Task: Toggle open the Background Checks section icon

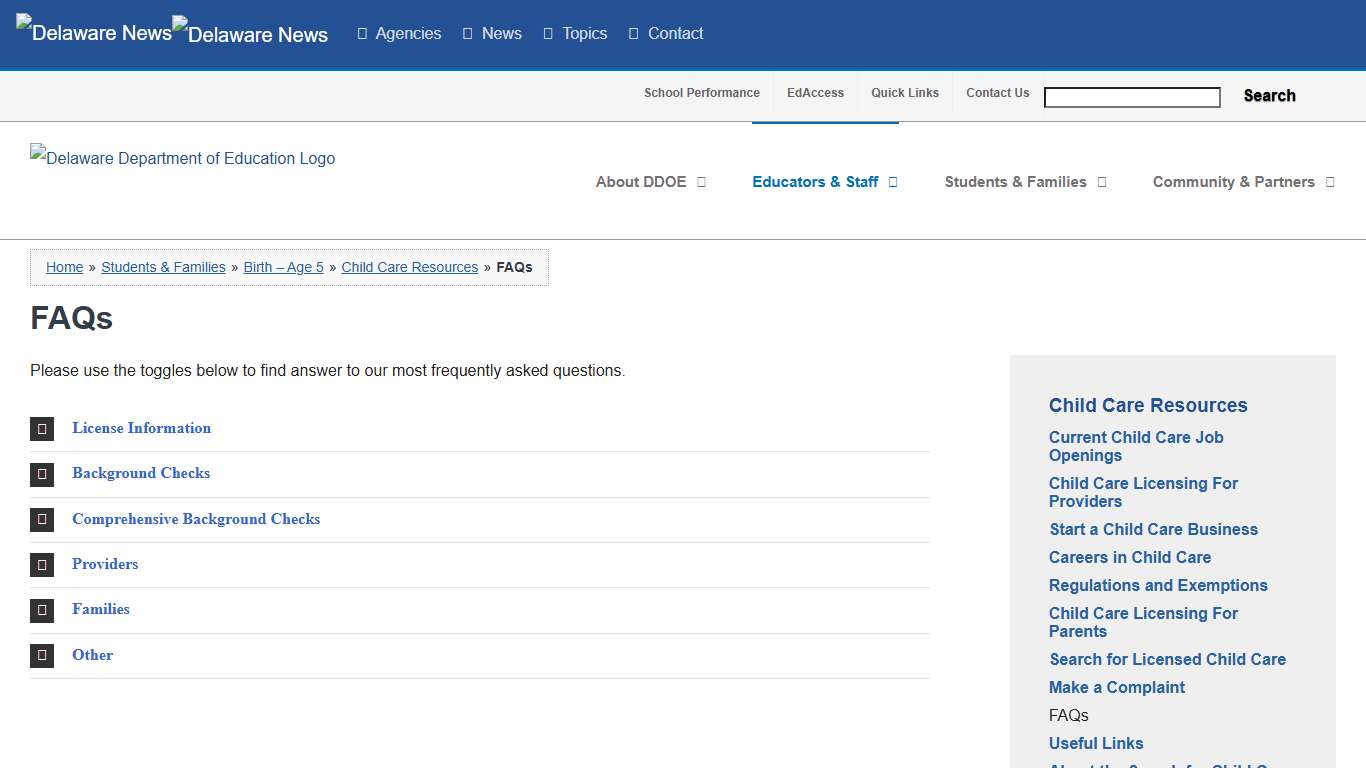Action: 42,474
